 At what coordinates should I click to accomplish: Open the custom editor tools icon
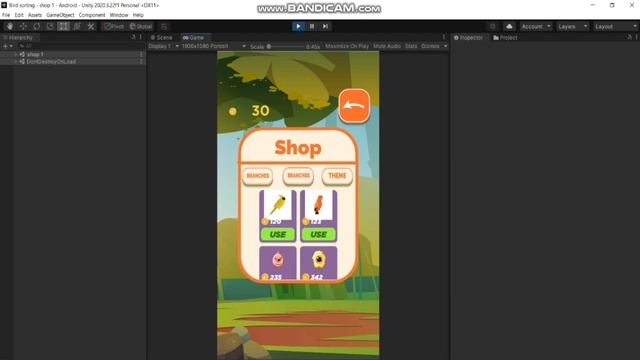pyautogui.click(x=91, y=27)
